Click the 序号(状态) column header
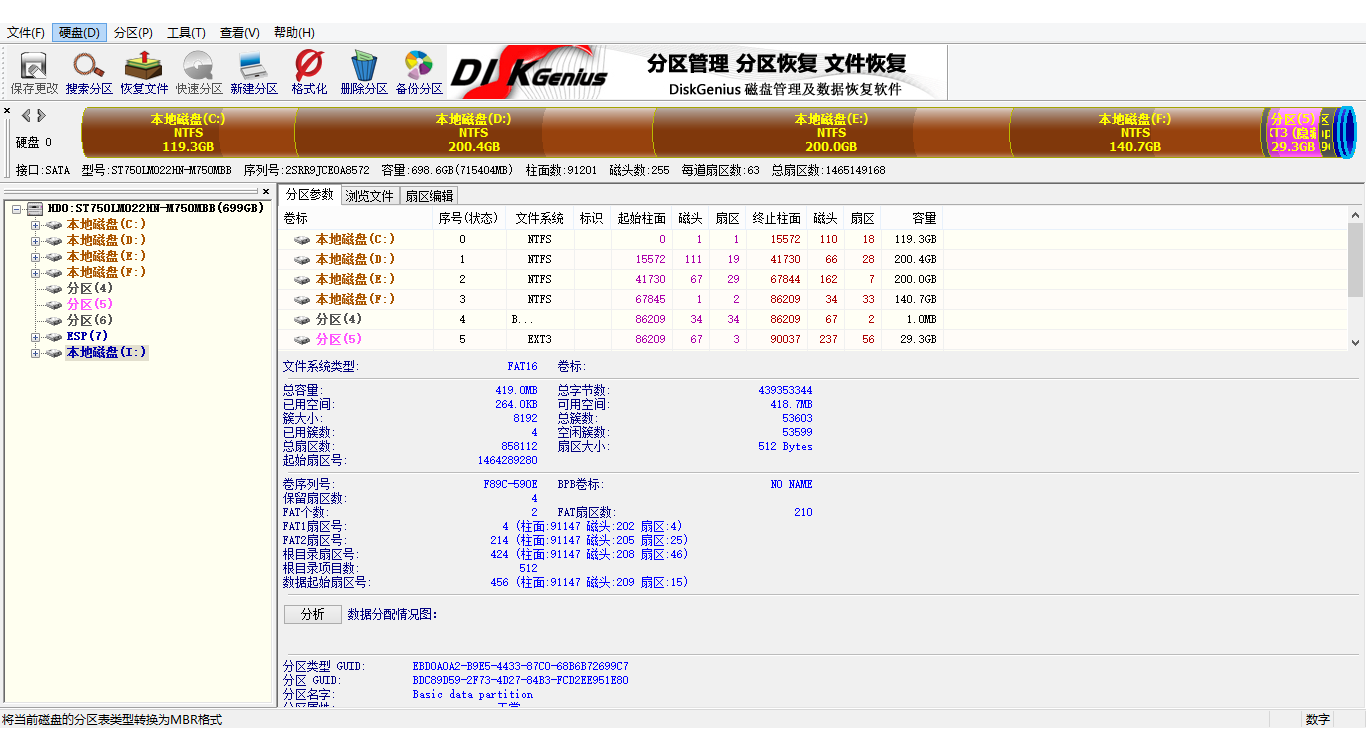 click(x=468, y=218)
